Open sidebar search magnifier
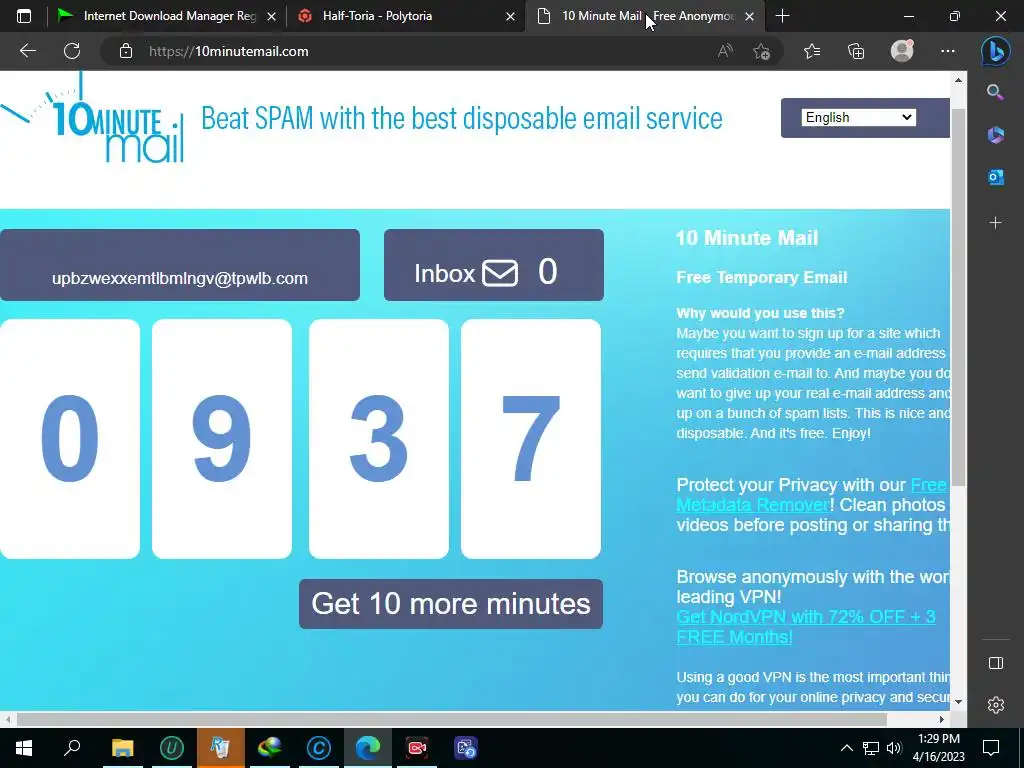1024x768 pixels. 995,92
